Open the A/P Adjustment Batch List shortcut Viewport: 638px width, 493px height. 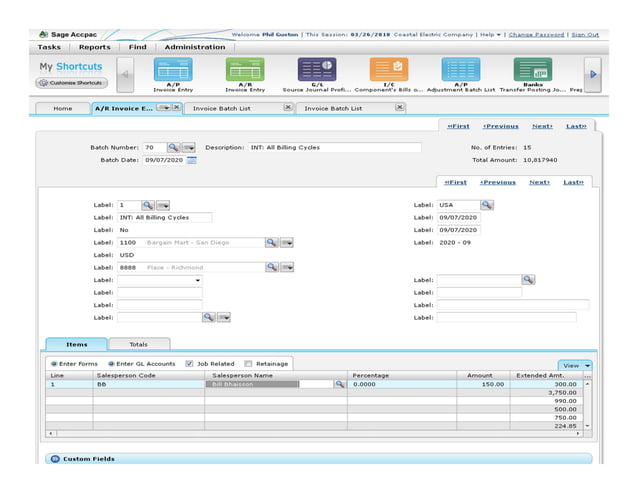tap(461, 70)
